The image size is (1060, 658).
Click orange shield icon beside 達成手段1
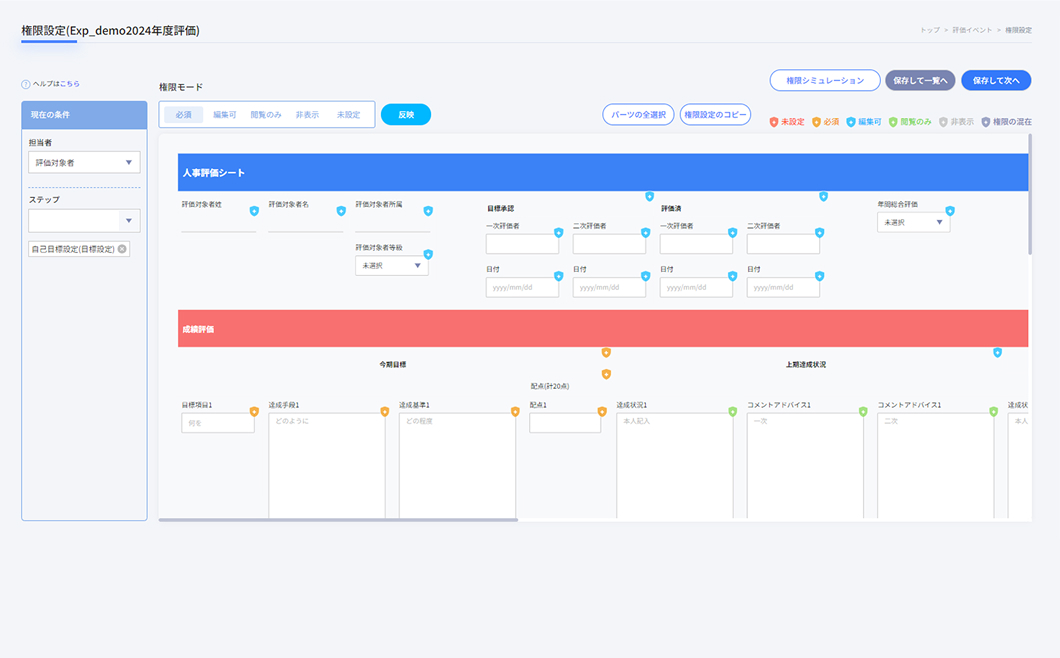pyautogui.click(x=385, y=411)
